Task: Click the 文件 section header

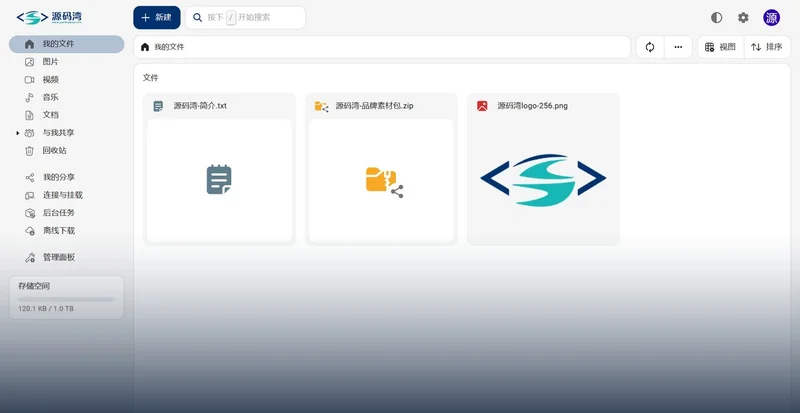Action: click(151, 78)
